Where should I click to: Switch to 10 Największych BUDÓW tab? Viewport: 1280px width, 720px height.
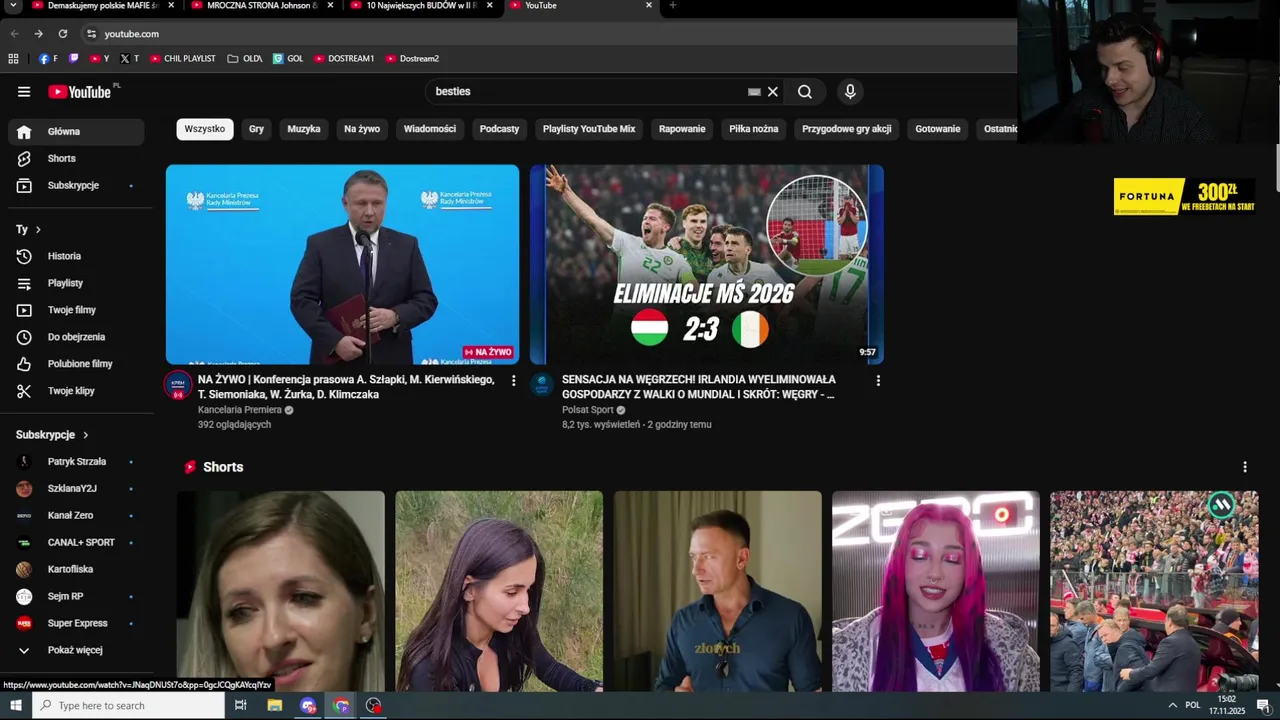point(420,6)
